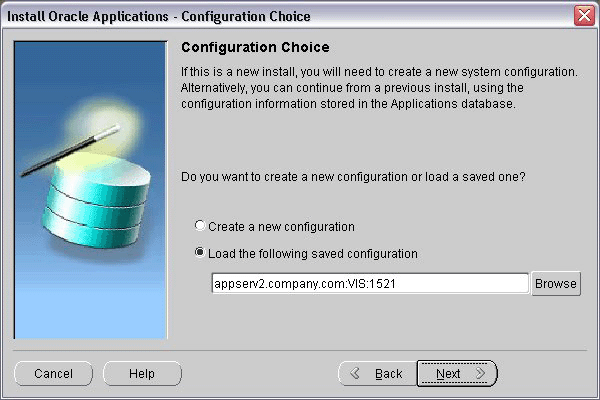Go Back to the previous wizard step
600x400 pixels.
tap(377, 374)
